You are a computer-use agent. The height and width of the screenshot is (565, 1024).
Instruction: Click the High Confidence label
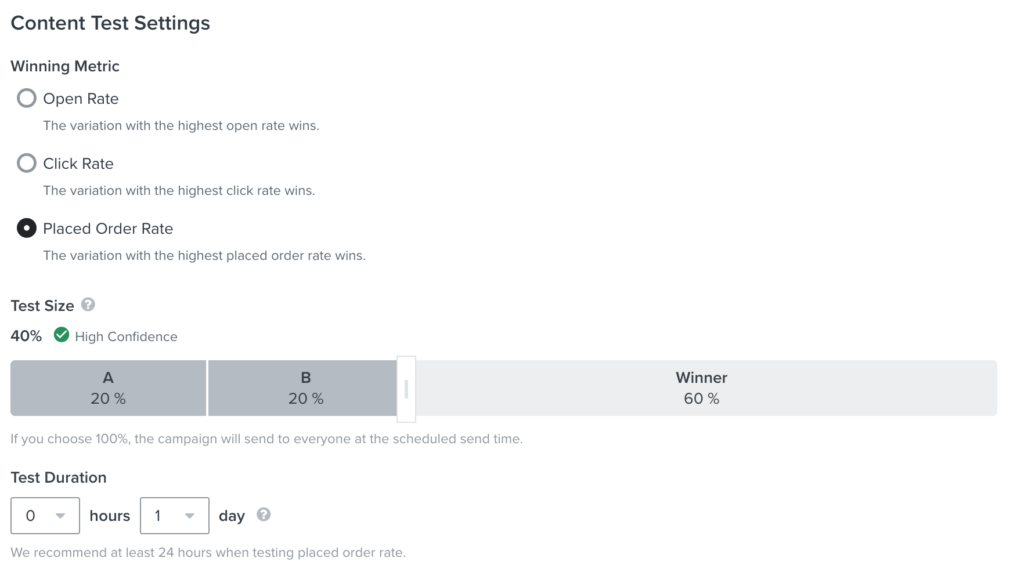point(126,336)
